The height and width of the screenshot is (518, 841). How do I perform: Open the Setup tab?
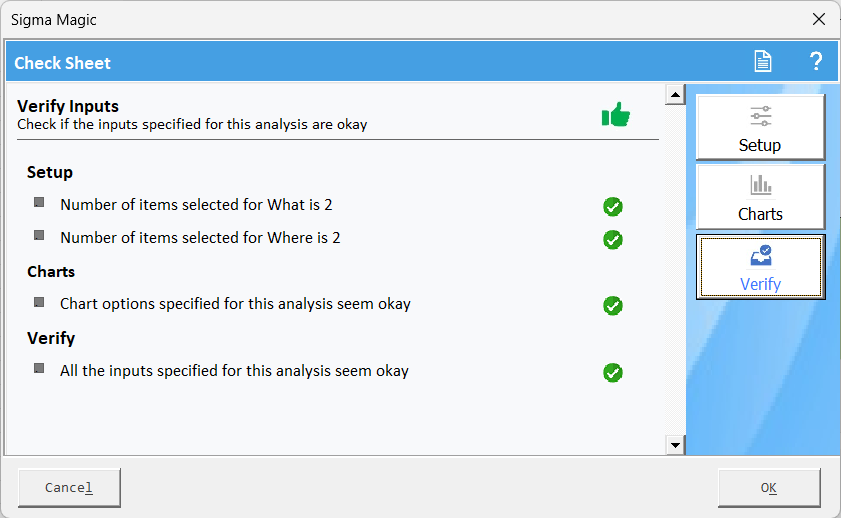coord(760,128)
